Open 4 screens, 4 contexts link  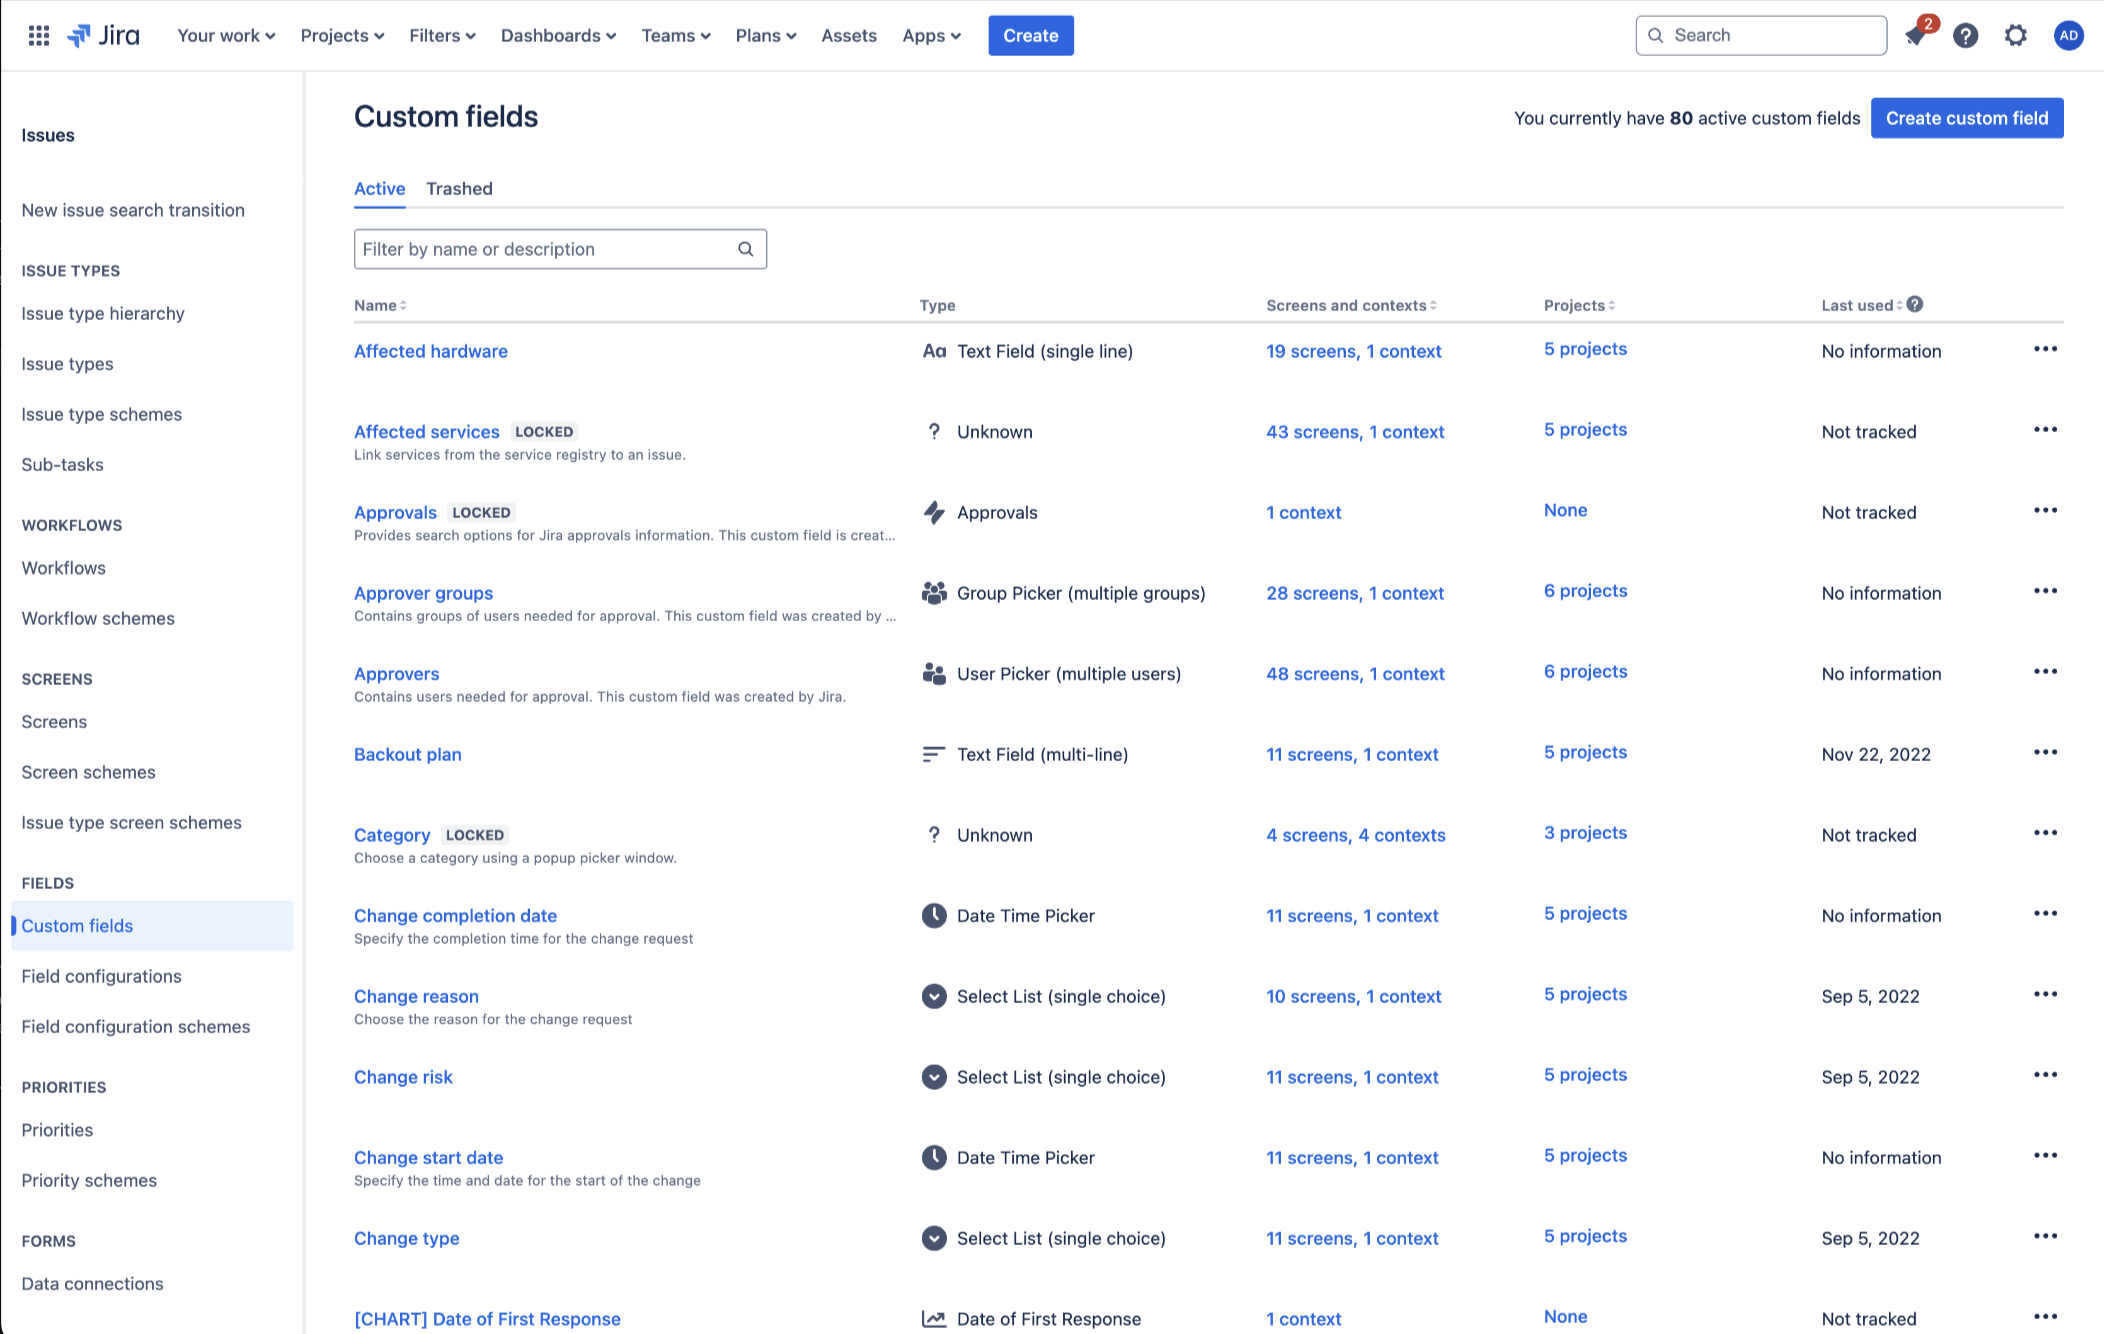(x=1356, y=835)
